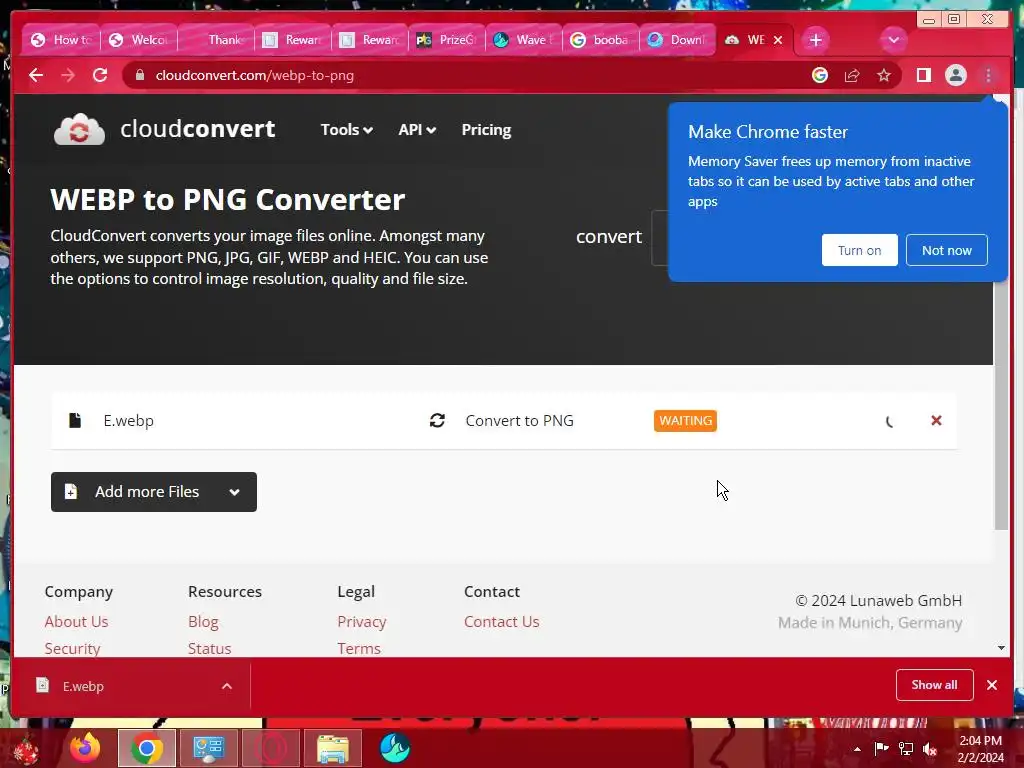Open Chrome from taskbar
1024x768 pixels.
click(x=147, y=748)
